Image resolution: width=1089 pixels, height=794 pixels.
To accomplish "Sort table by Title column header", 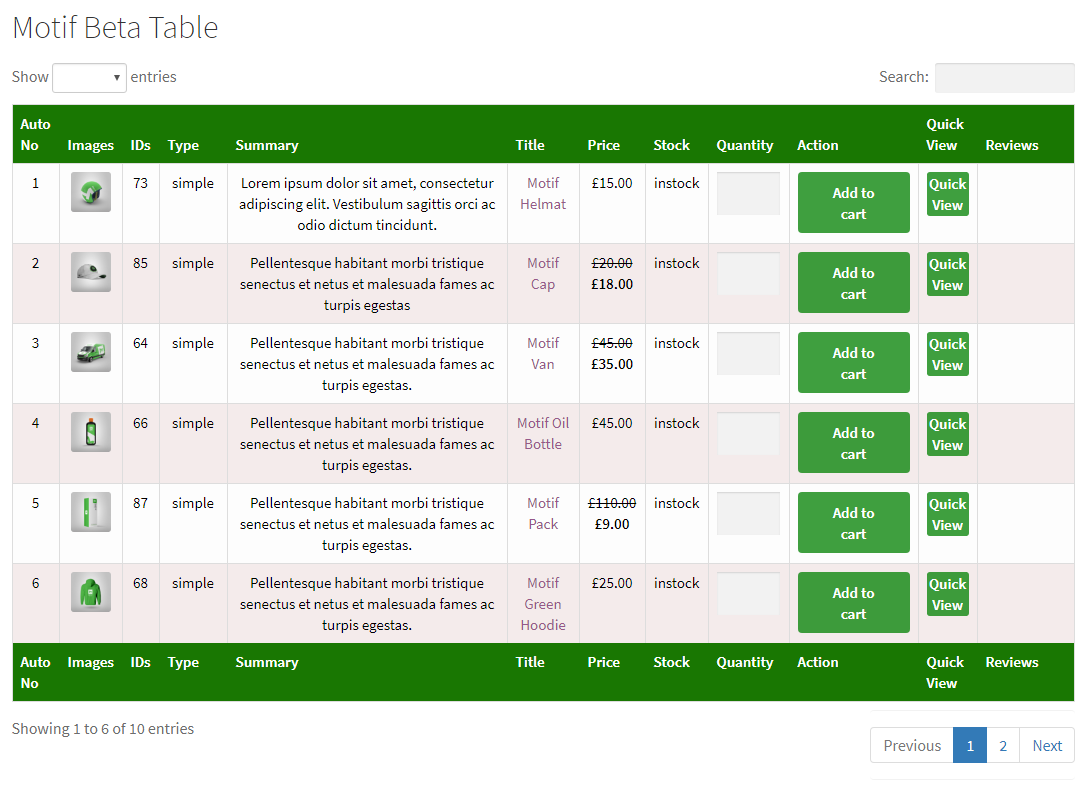I will pos(530,145).
